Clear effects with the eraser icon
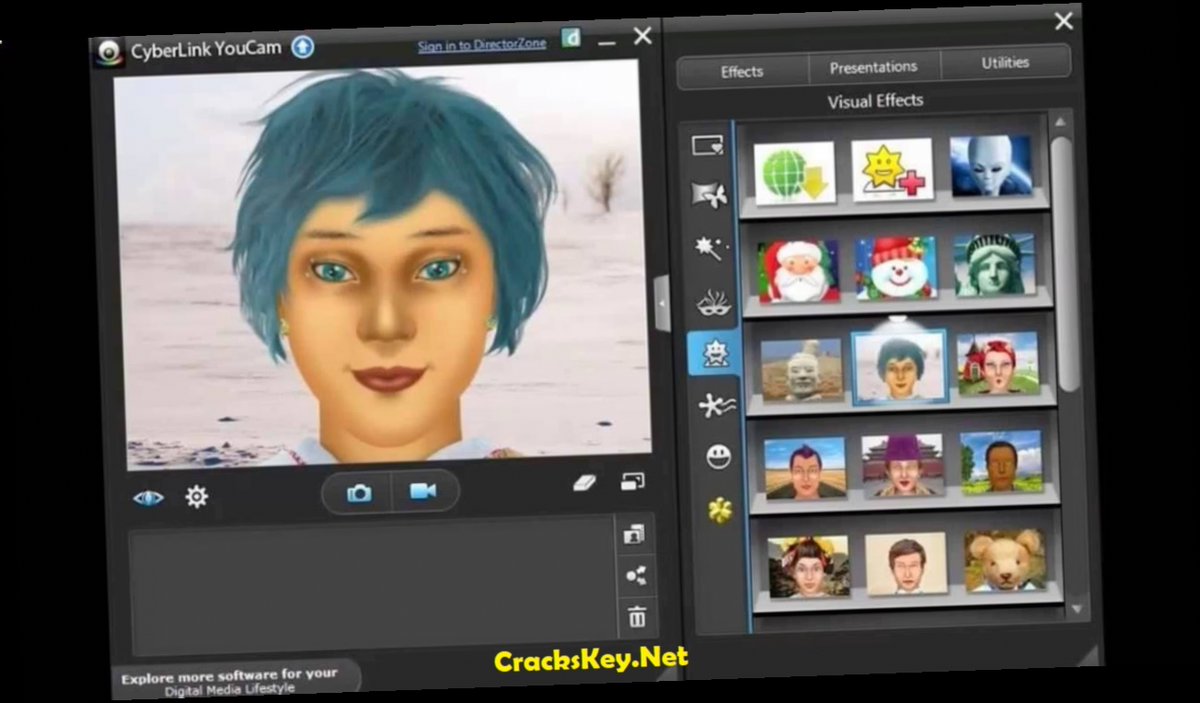The width and height of the screenshot is (1200, 703). point(584,484)
